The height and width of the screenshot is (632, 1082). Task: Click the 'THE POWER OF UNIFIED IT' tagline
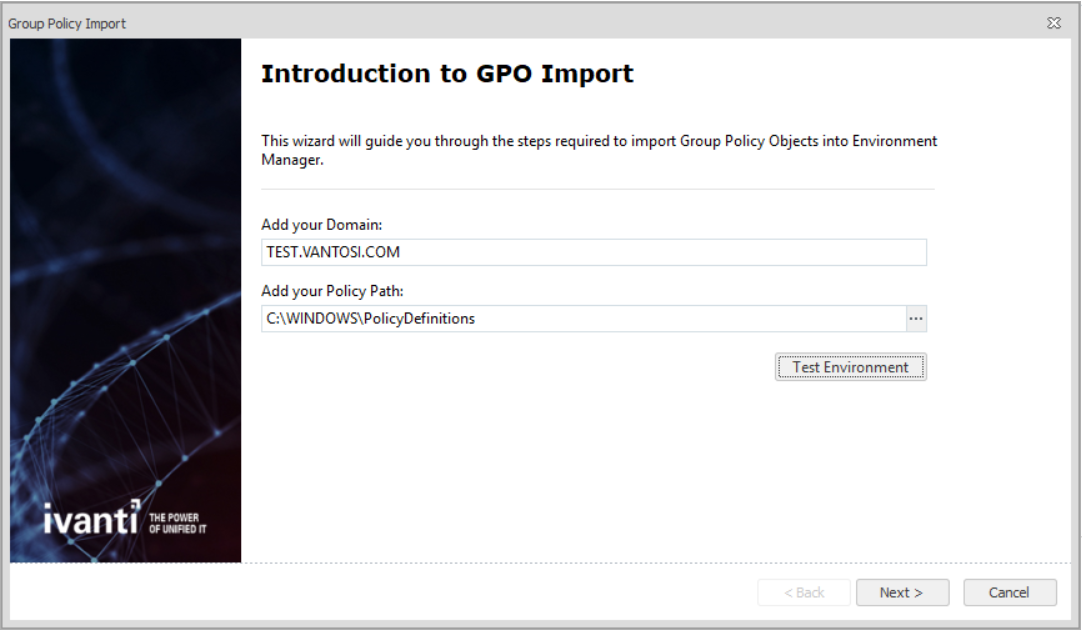click(x=173, y=523)
